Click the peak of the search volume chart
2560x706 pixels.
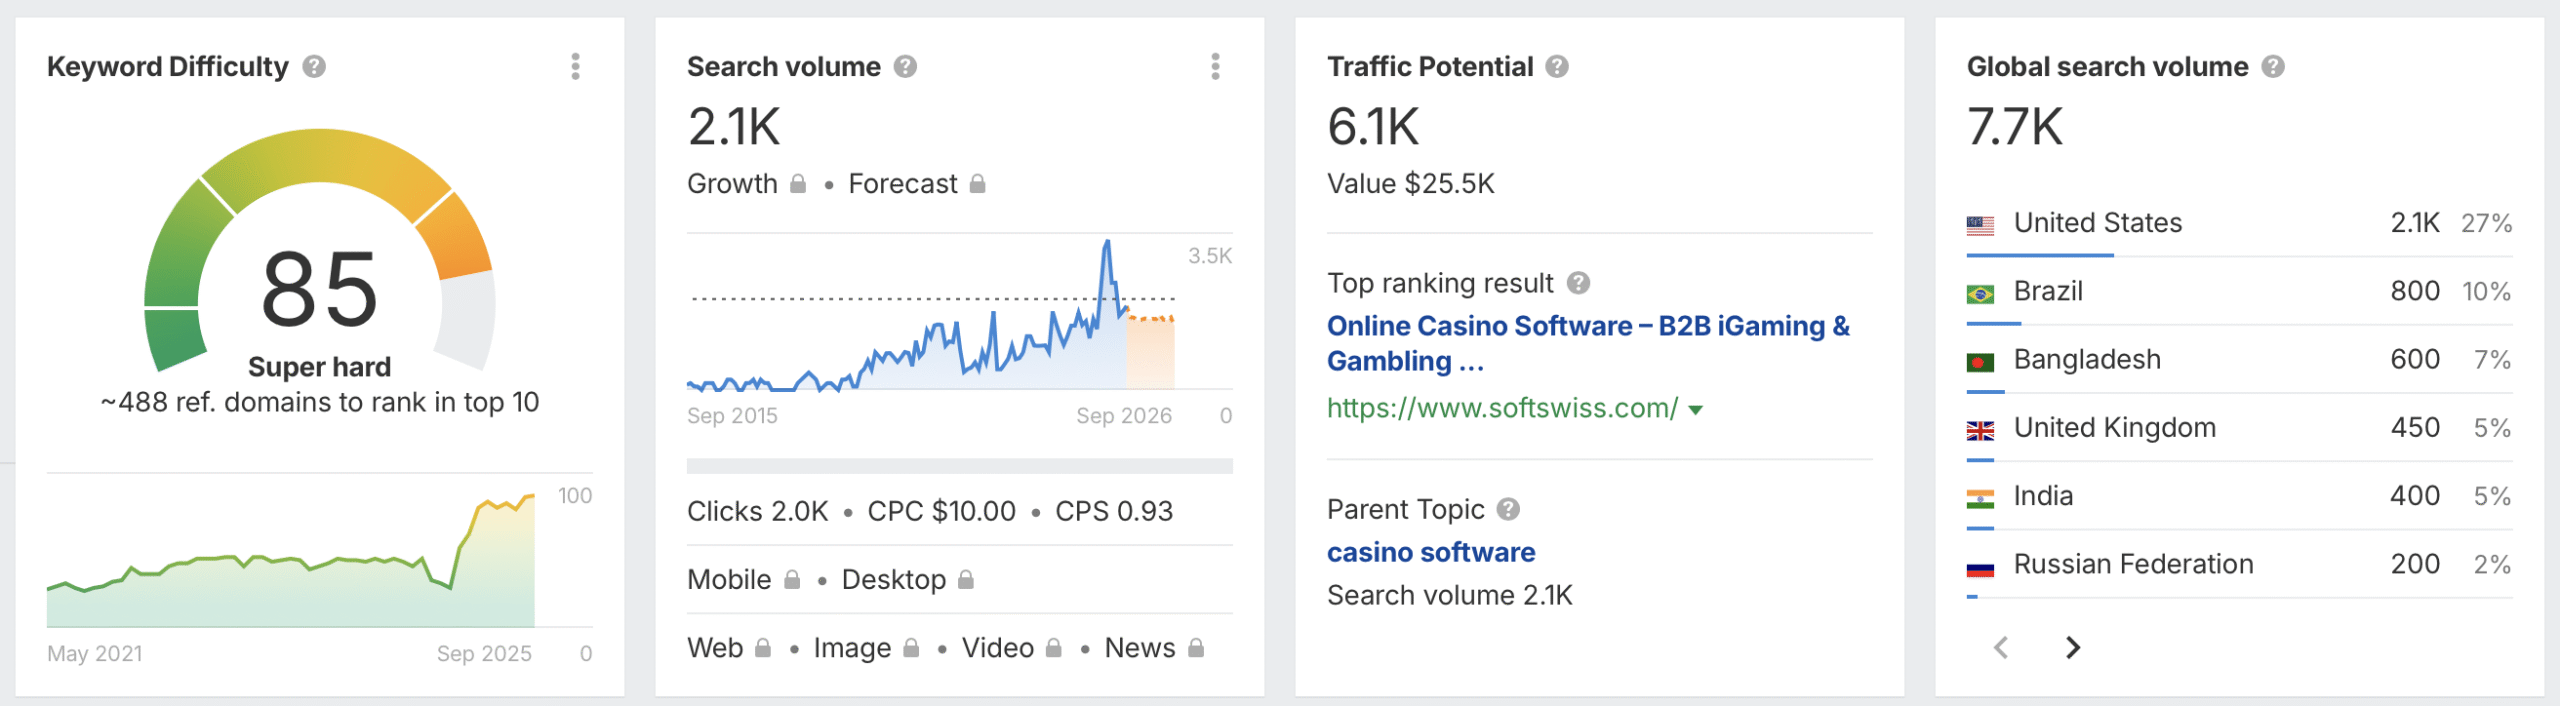click(x=1106, y=242)
